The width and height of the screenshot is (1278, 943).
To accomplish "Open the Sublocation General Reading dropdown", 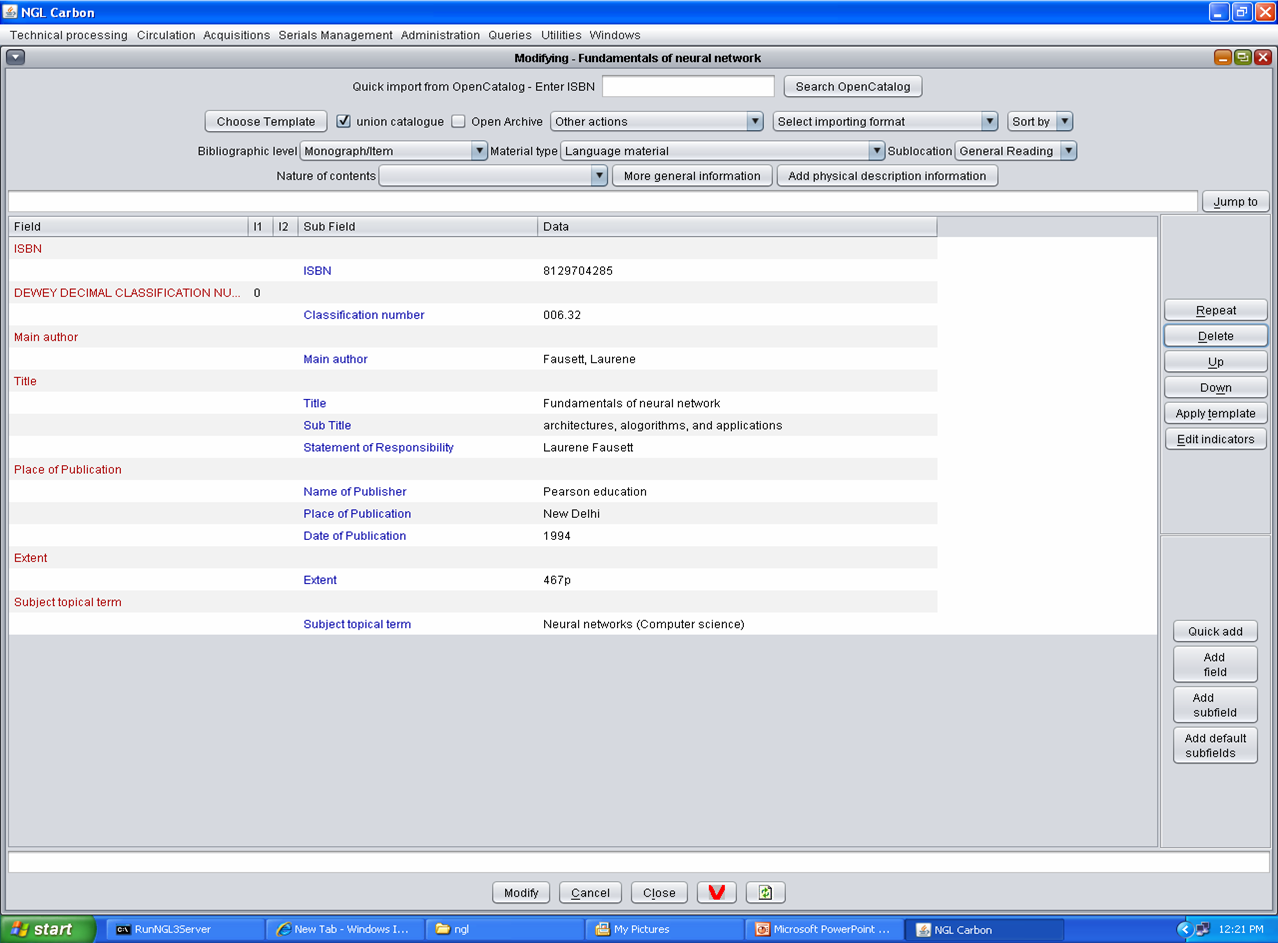I will (x=1015, y=151).
